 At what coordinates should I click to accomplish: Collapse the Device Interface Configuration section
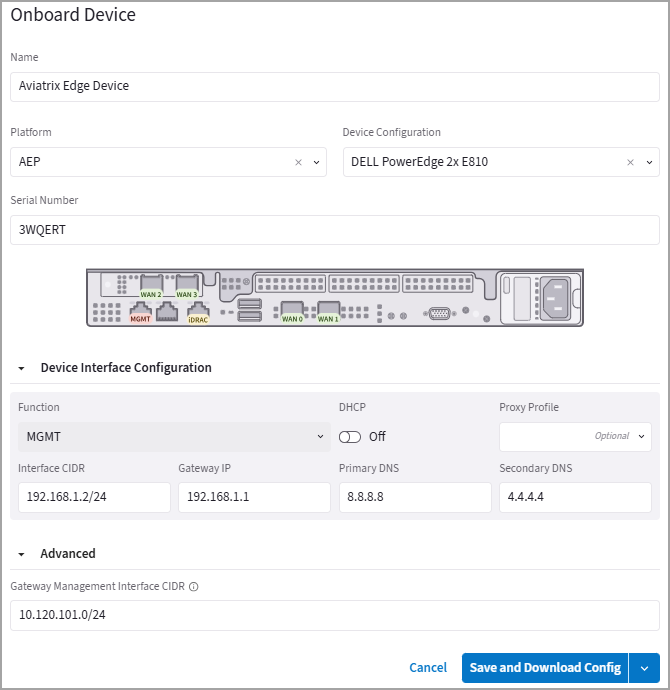point(22,368)
